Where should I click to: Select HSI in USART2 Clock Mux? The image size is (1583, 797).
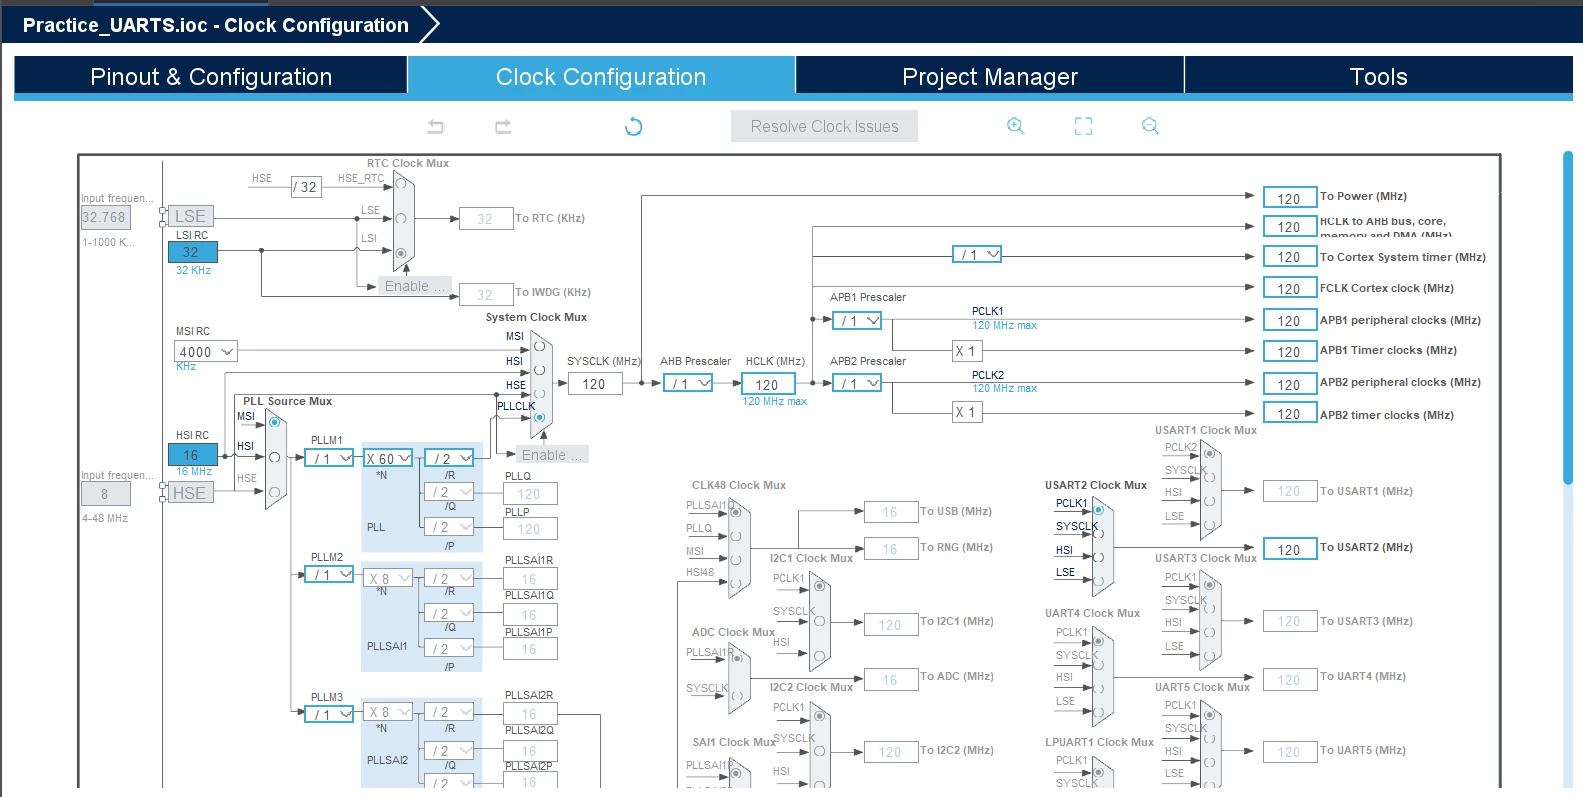click(1098, 557)
